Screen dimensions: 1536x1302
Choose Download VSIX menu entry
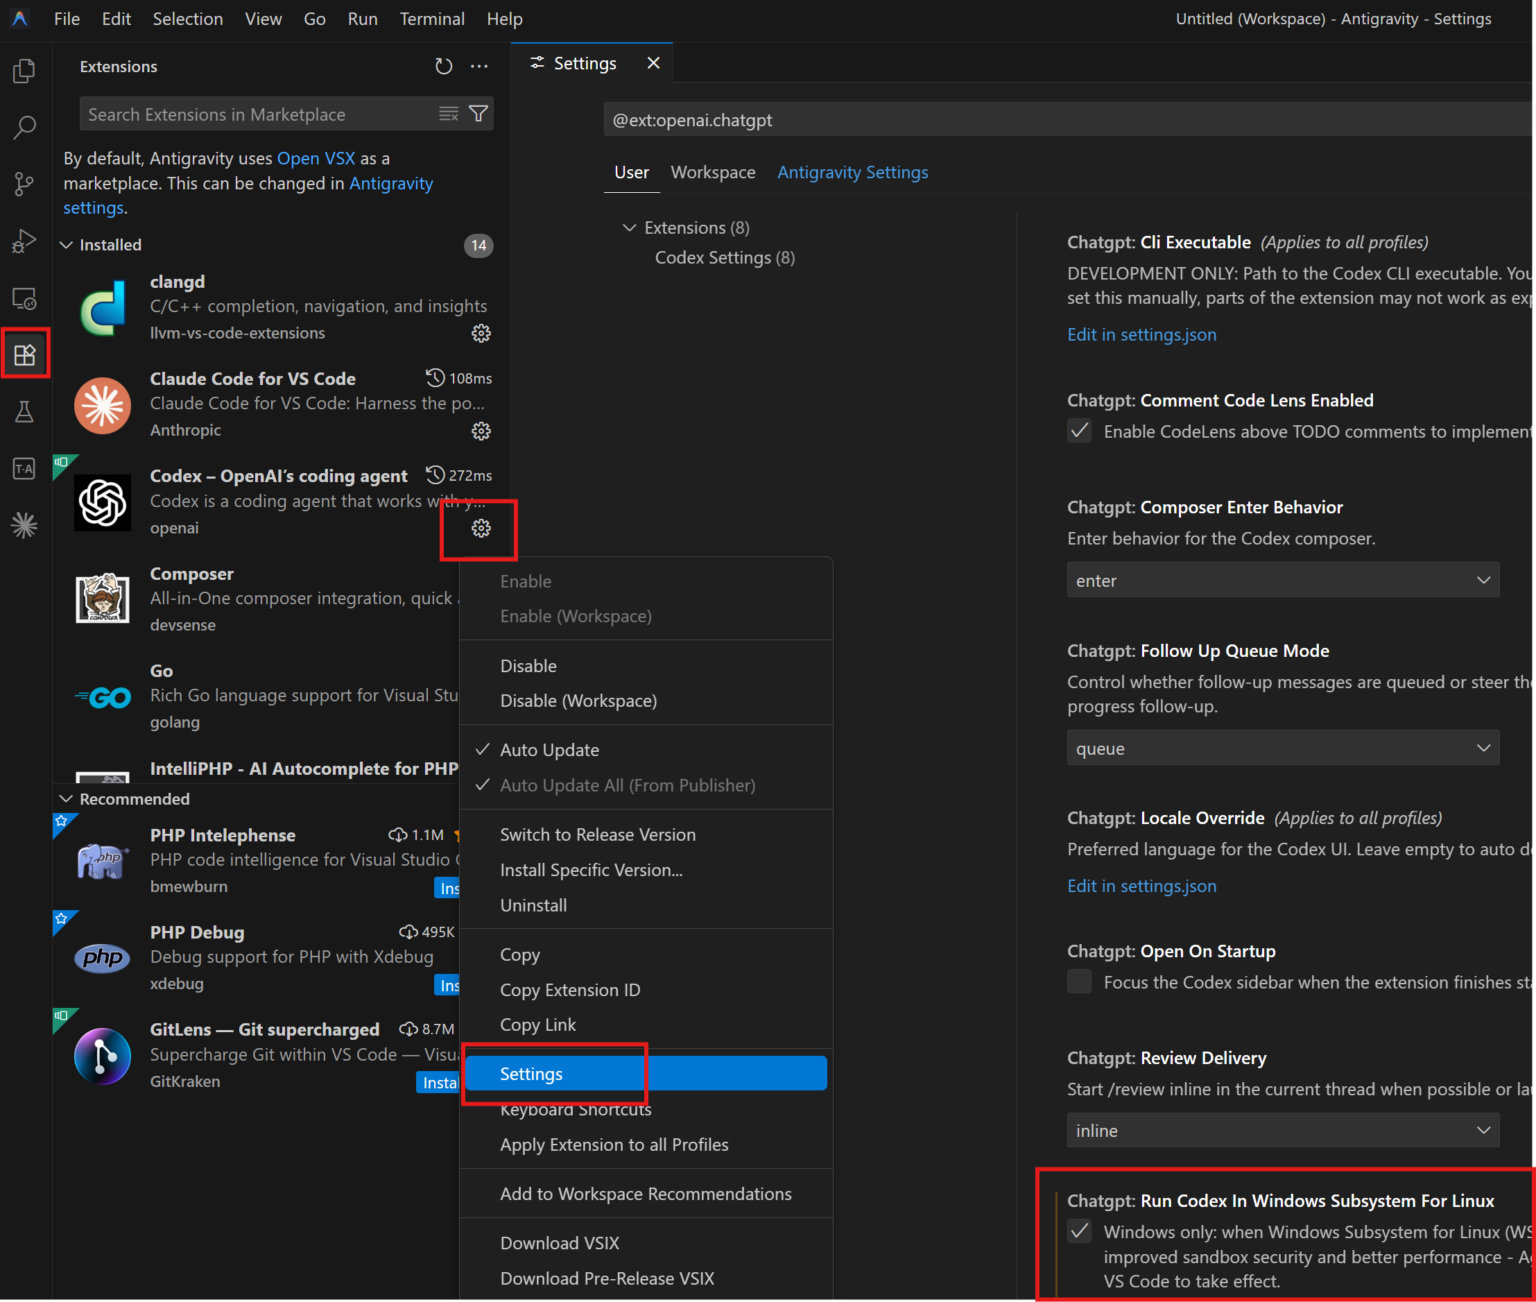[x=646, y=1243]
